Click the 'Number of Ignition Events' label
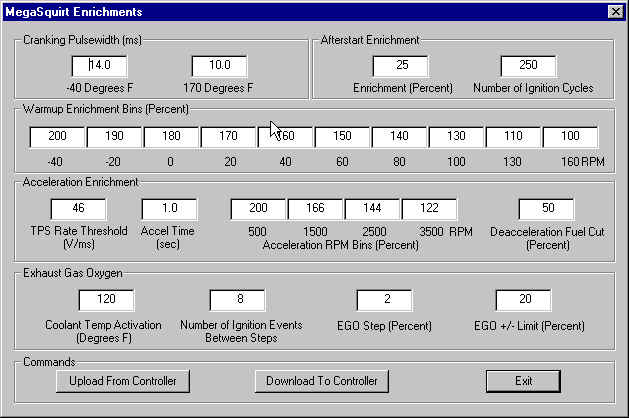Viewport: 629px width, 418px height. [241, 325]
